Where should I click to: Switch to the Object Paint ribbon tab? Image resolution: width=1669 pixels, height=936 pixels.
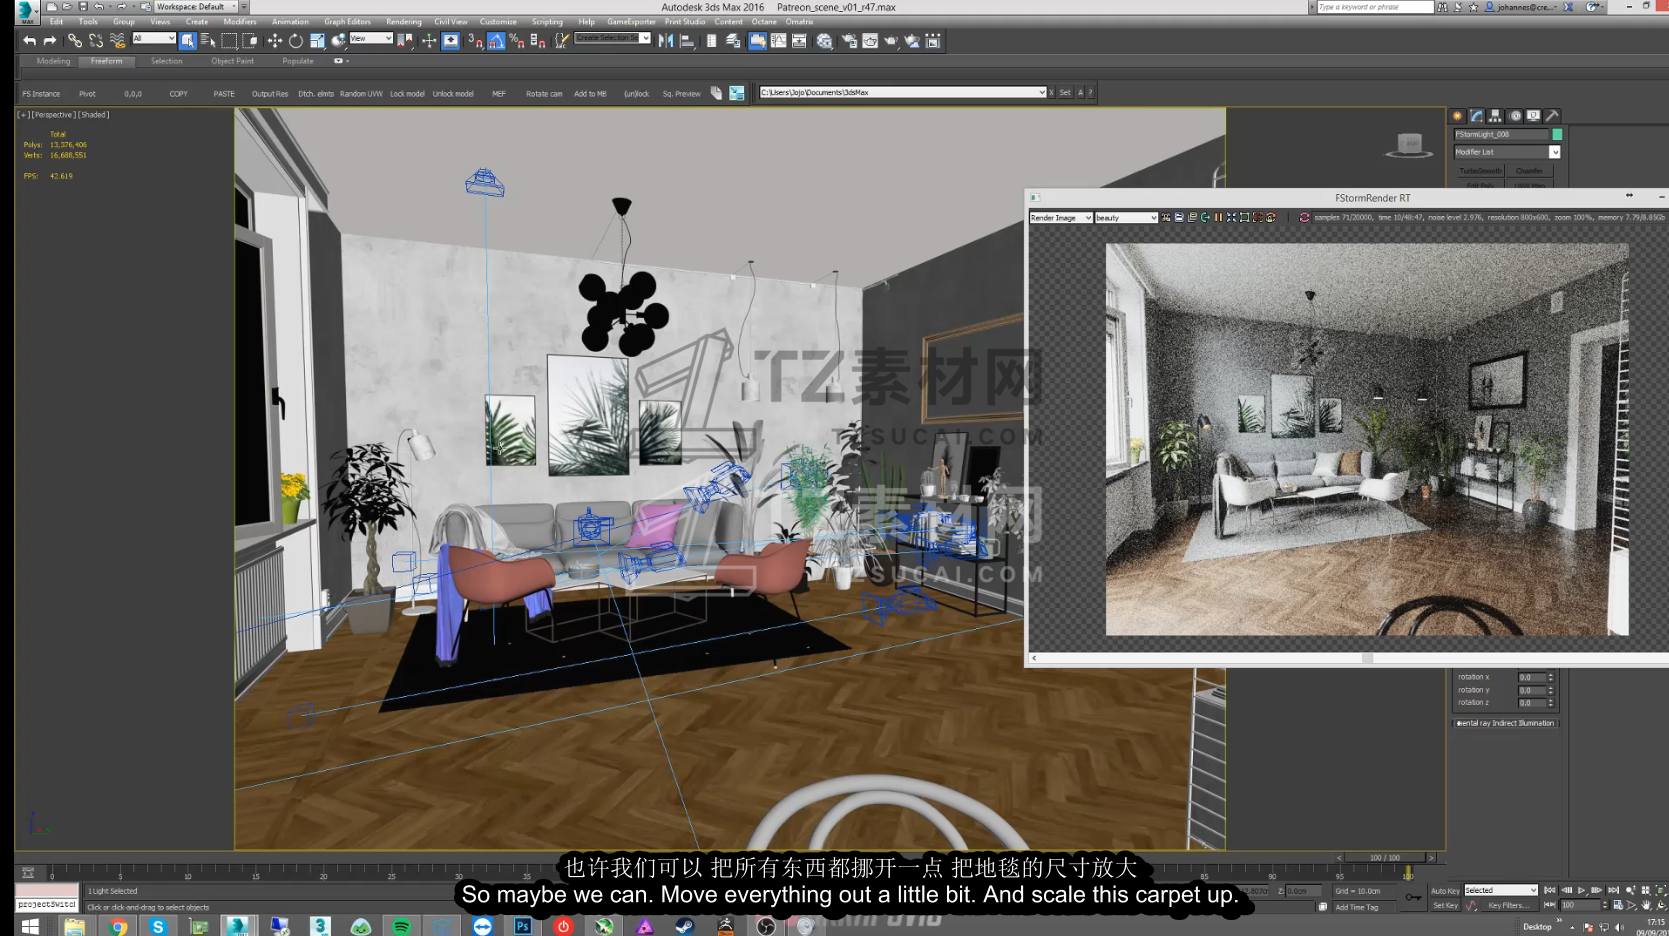coord(233,61)
